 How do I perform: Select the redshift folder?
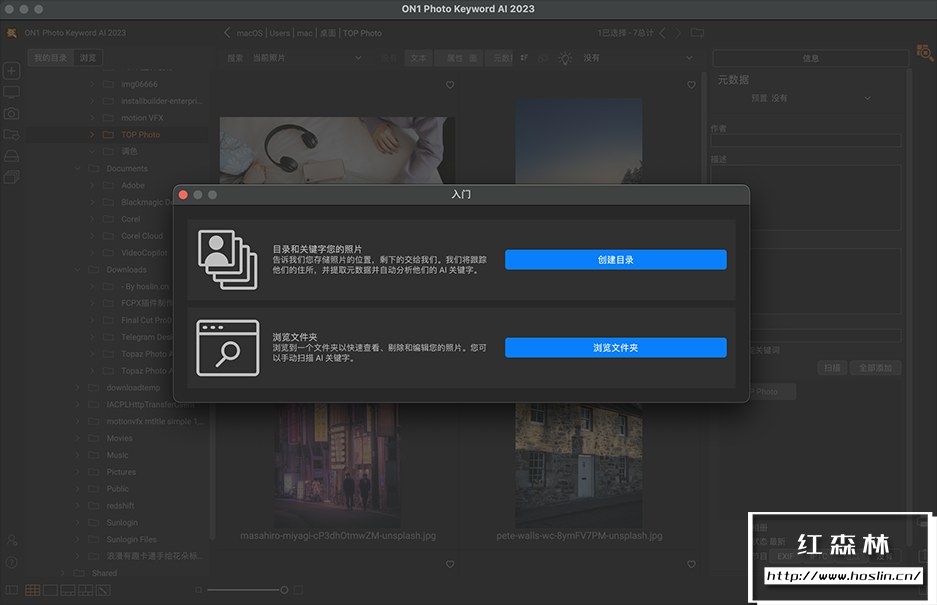pos(120,505)
